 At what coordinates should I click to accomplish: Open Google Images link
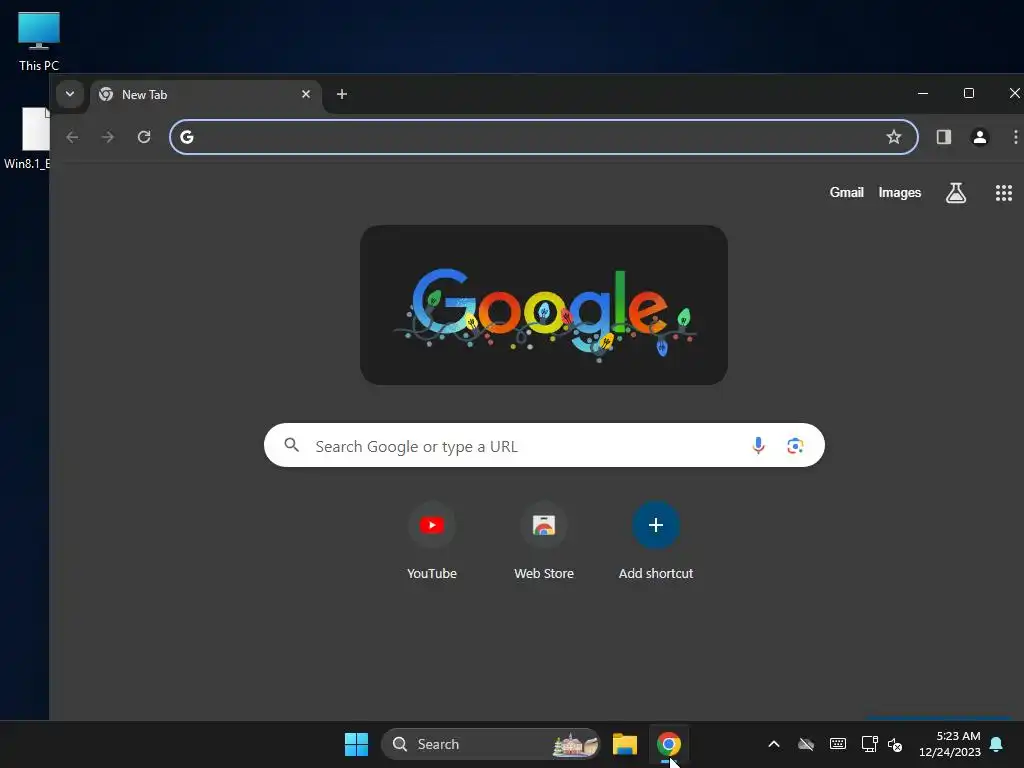tap(899, 193)
